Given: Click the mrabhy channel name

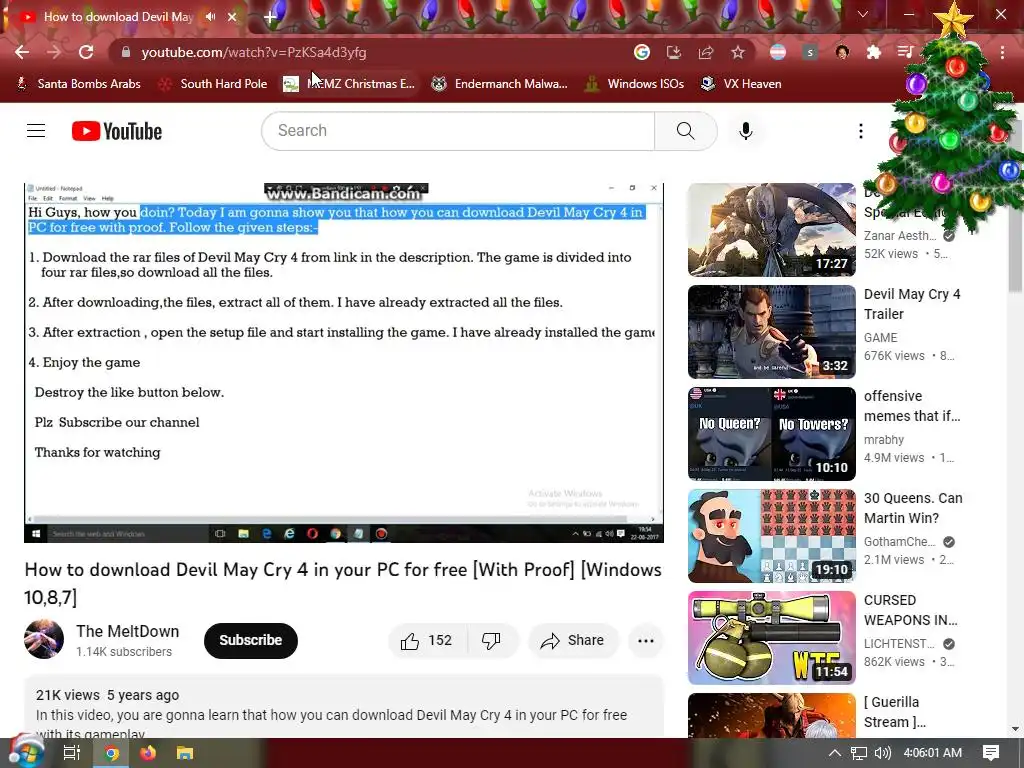Looking at the screenshot, I should tap(884, 440).
